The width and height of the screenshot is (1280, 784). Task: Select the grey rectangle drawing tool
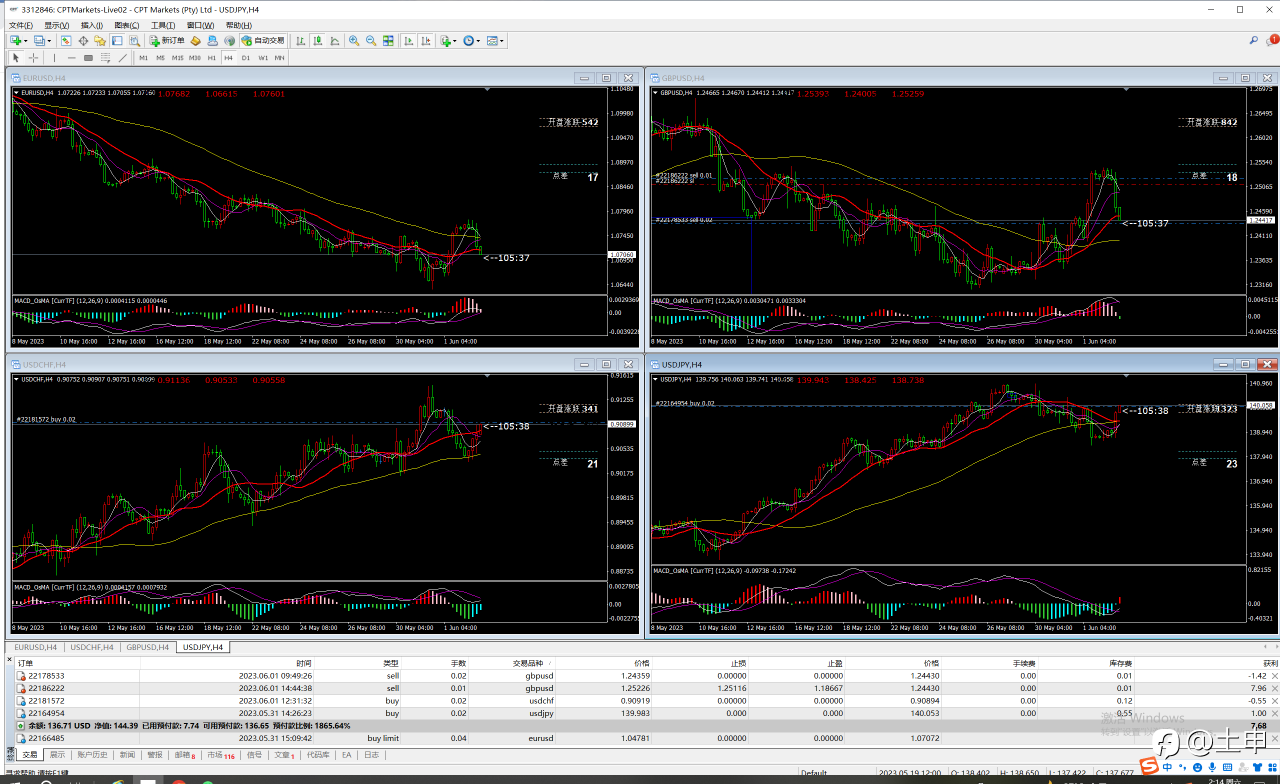[88, 58]
